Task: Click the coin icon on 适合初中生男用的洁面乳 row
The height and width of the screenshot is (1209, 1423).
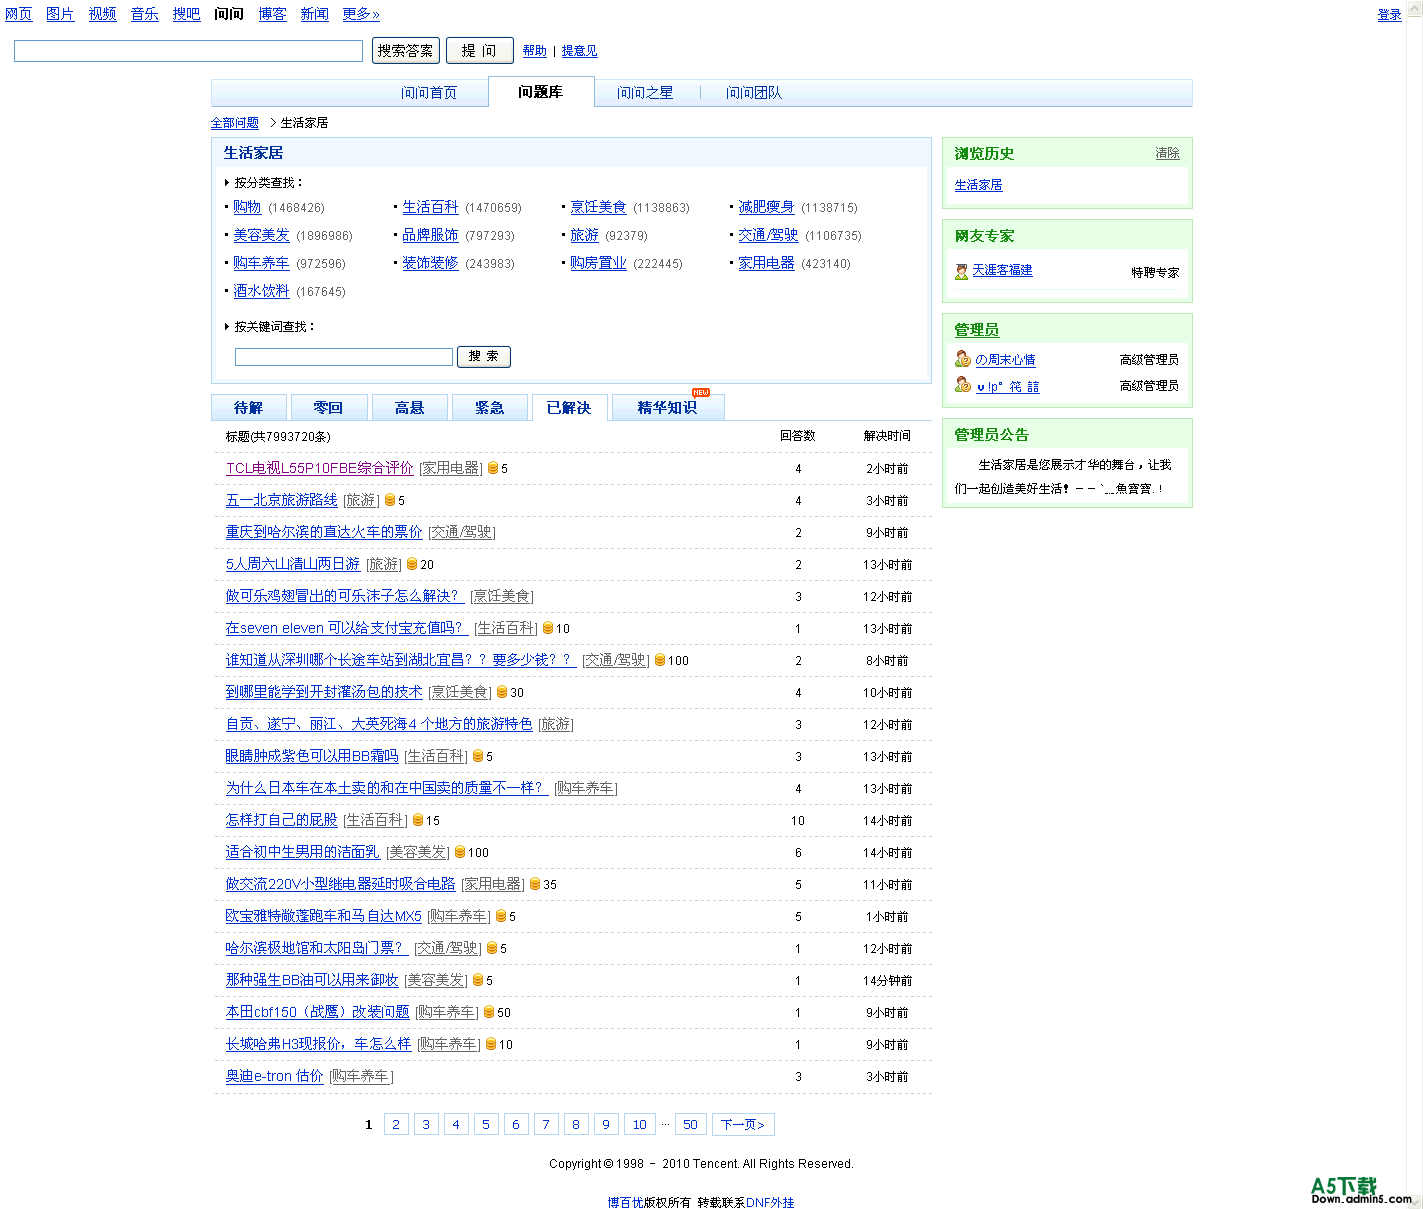Action: pyautogui.click(x=460, y=852)
